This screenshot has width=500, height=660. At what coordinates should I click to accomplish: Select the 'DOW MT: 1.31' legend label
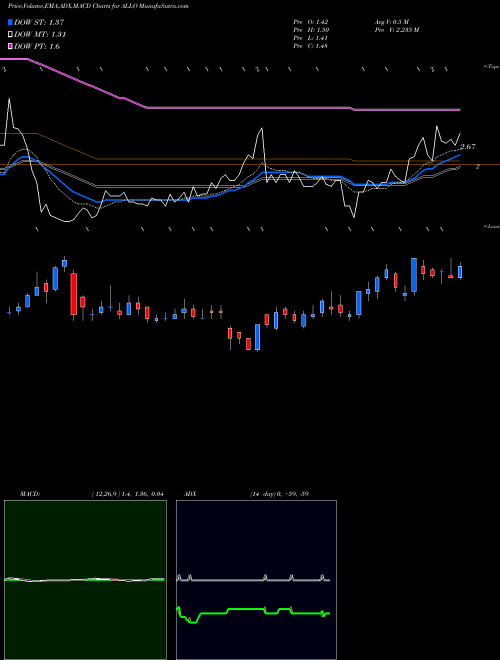(40, 35)
